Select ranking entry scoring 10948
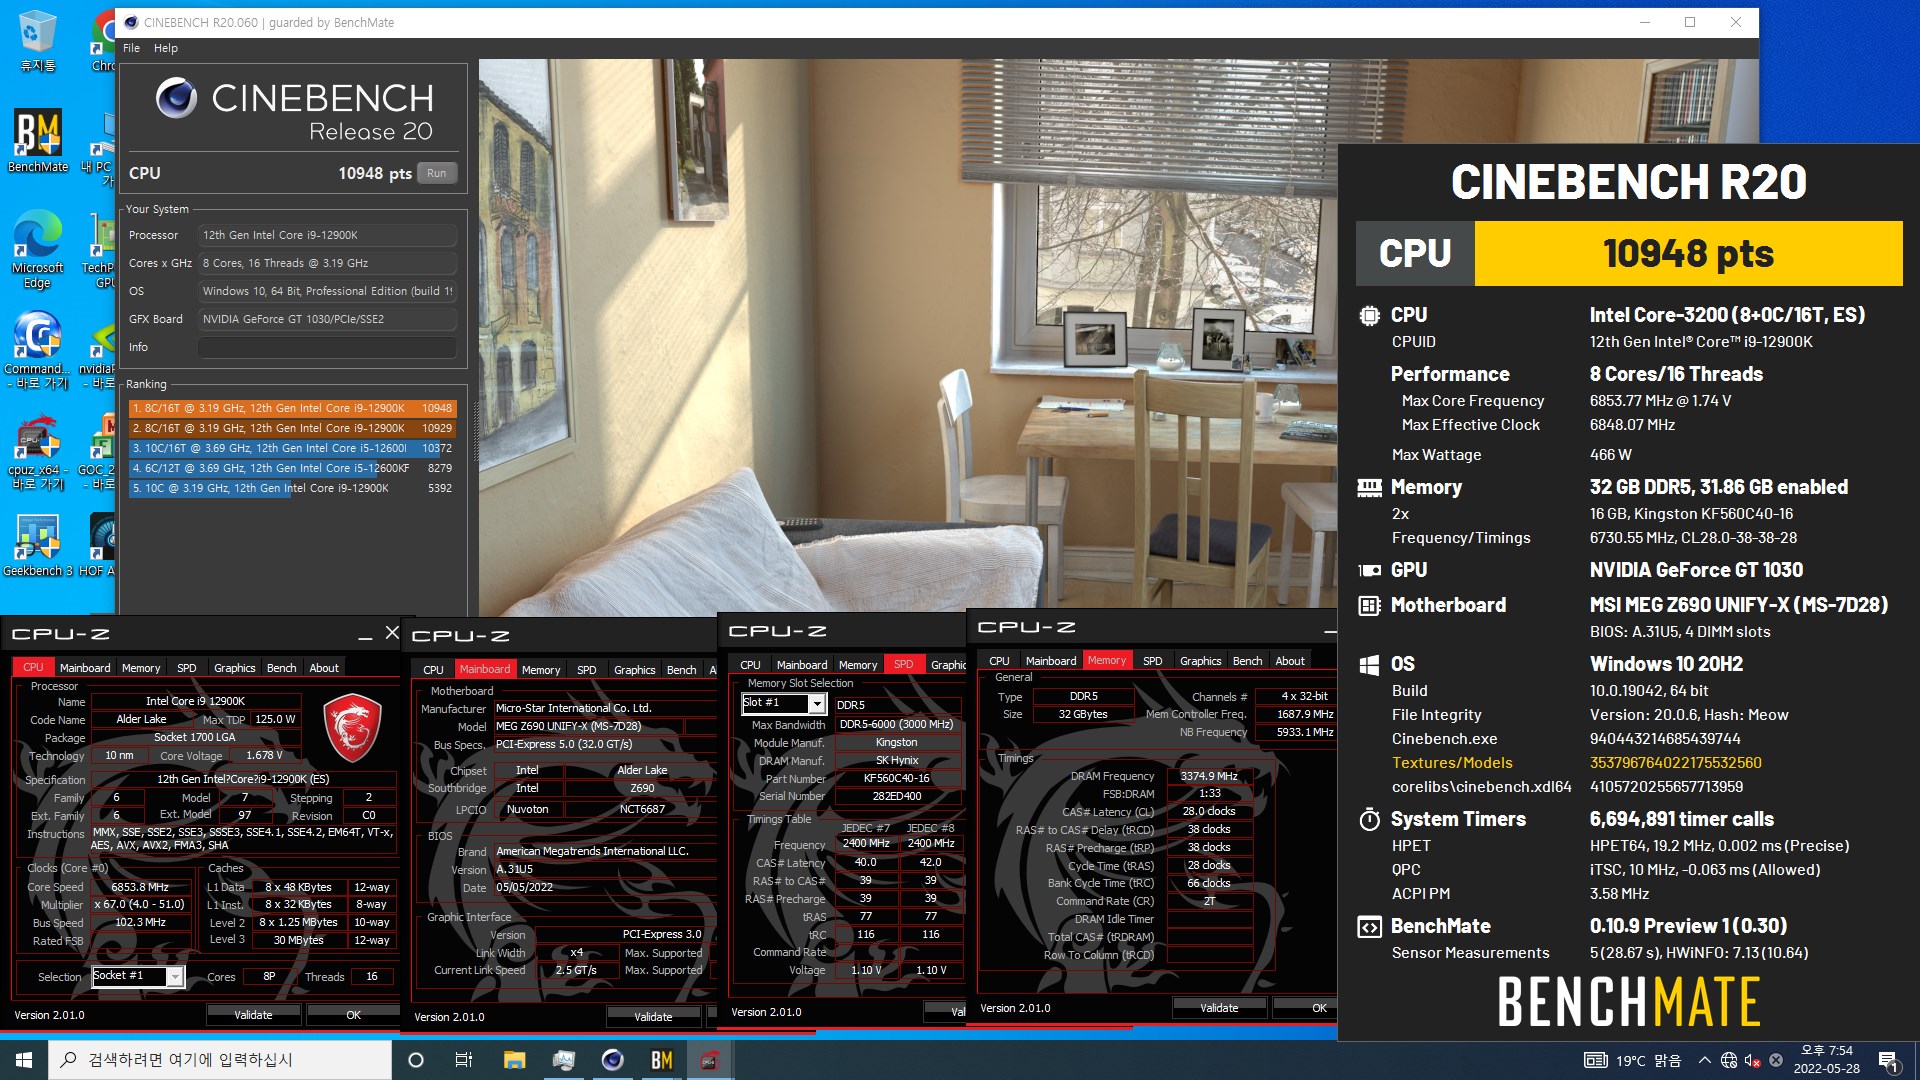The image size is (1920, 1080). pyautogui.click(x=292, y=408)
